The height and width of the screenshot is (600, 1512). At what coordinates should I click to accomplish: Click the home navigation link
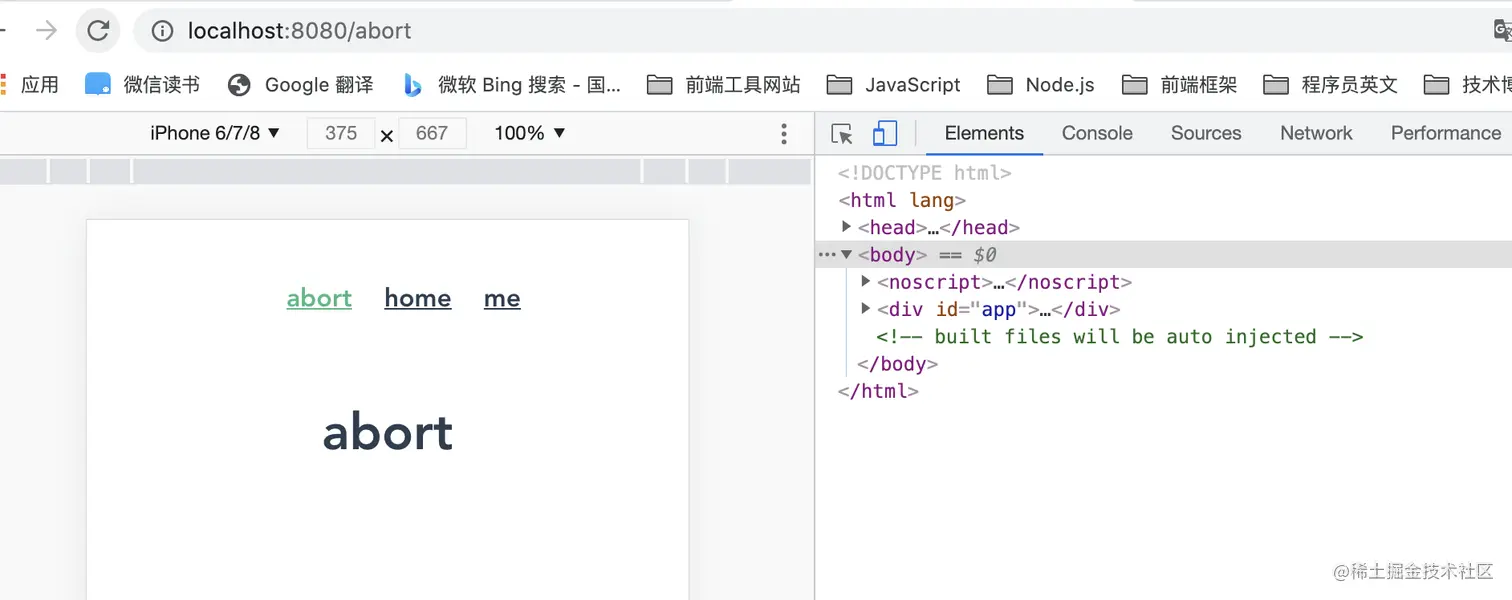[x=418, y=298]
